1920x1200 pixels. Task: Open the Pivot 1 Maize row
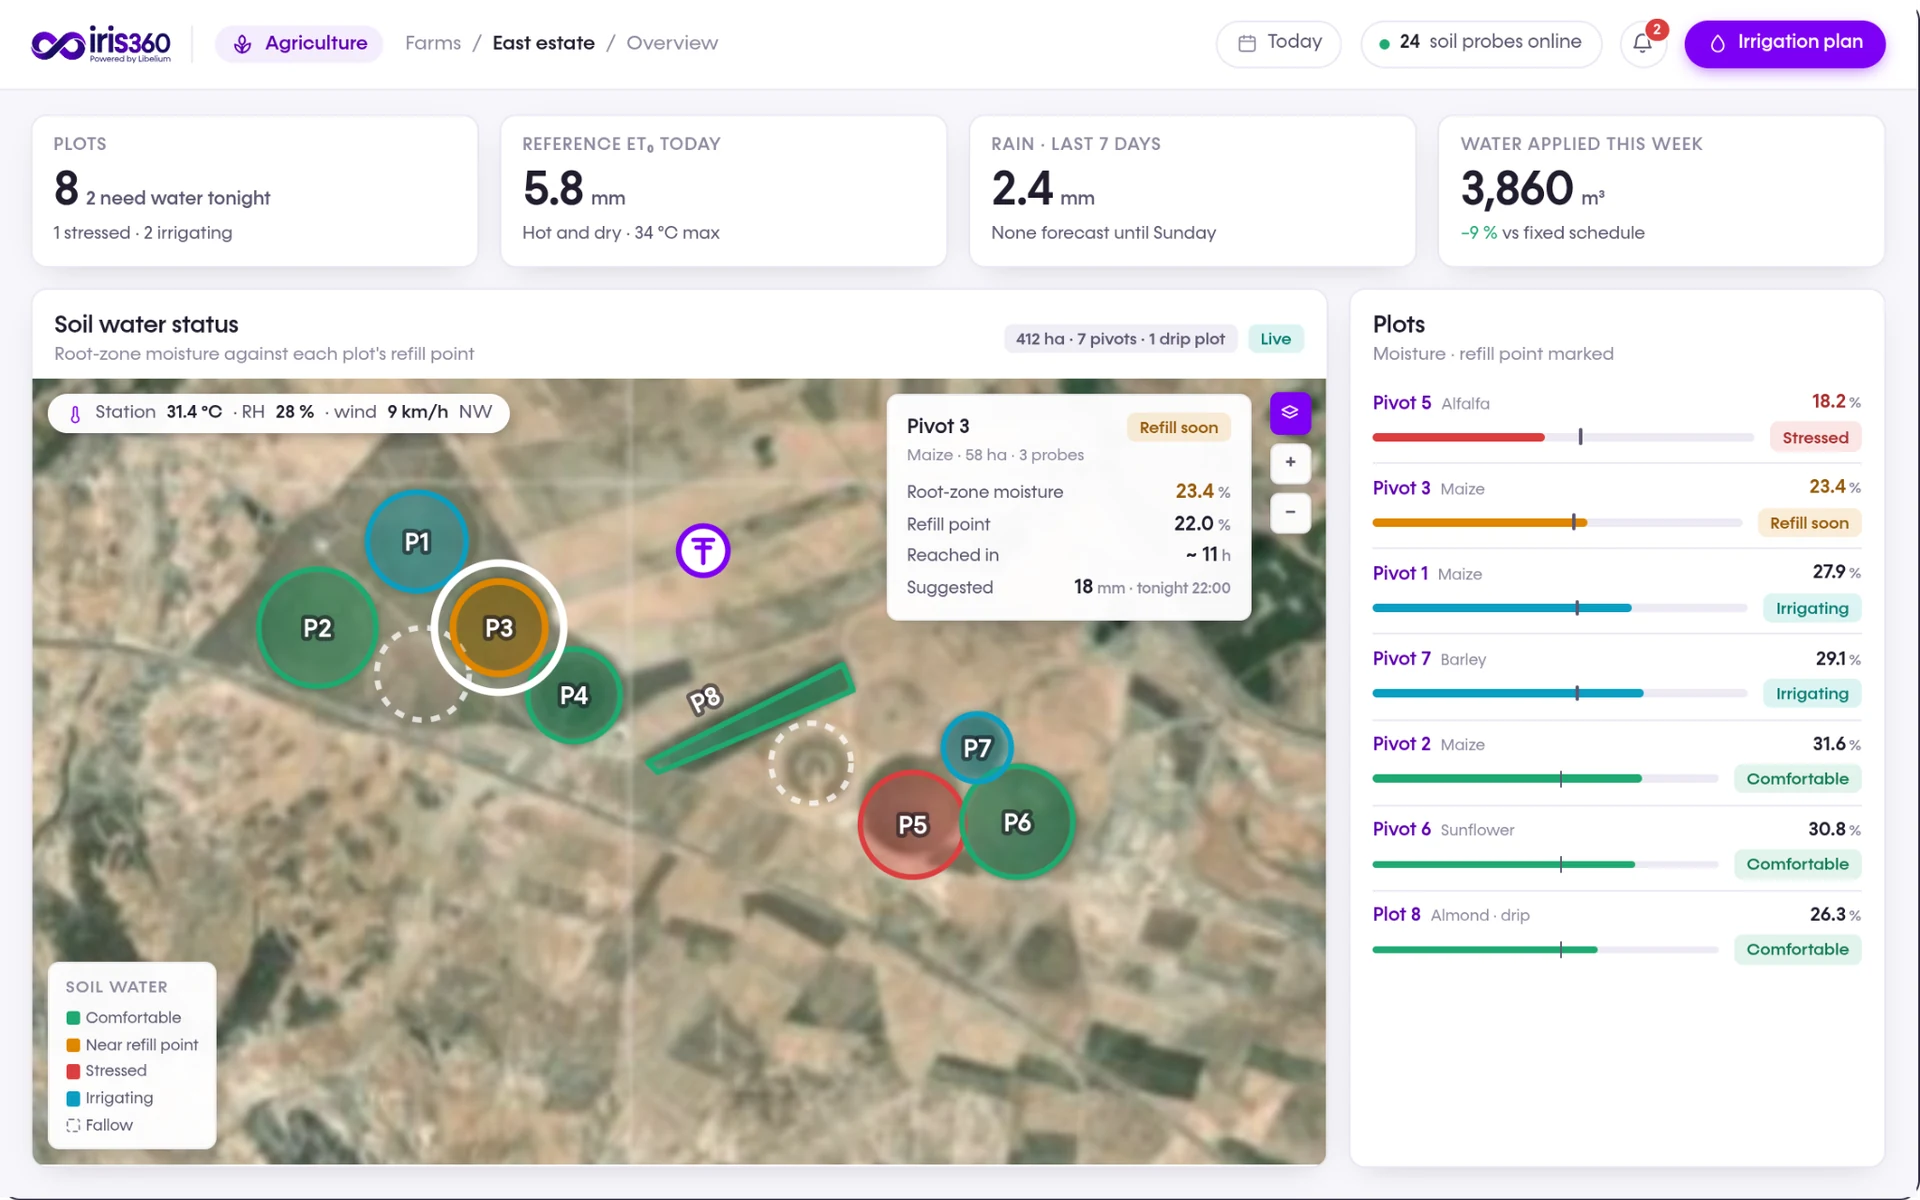(1617, 590)
